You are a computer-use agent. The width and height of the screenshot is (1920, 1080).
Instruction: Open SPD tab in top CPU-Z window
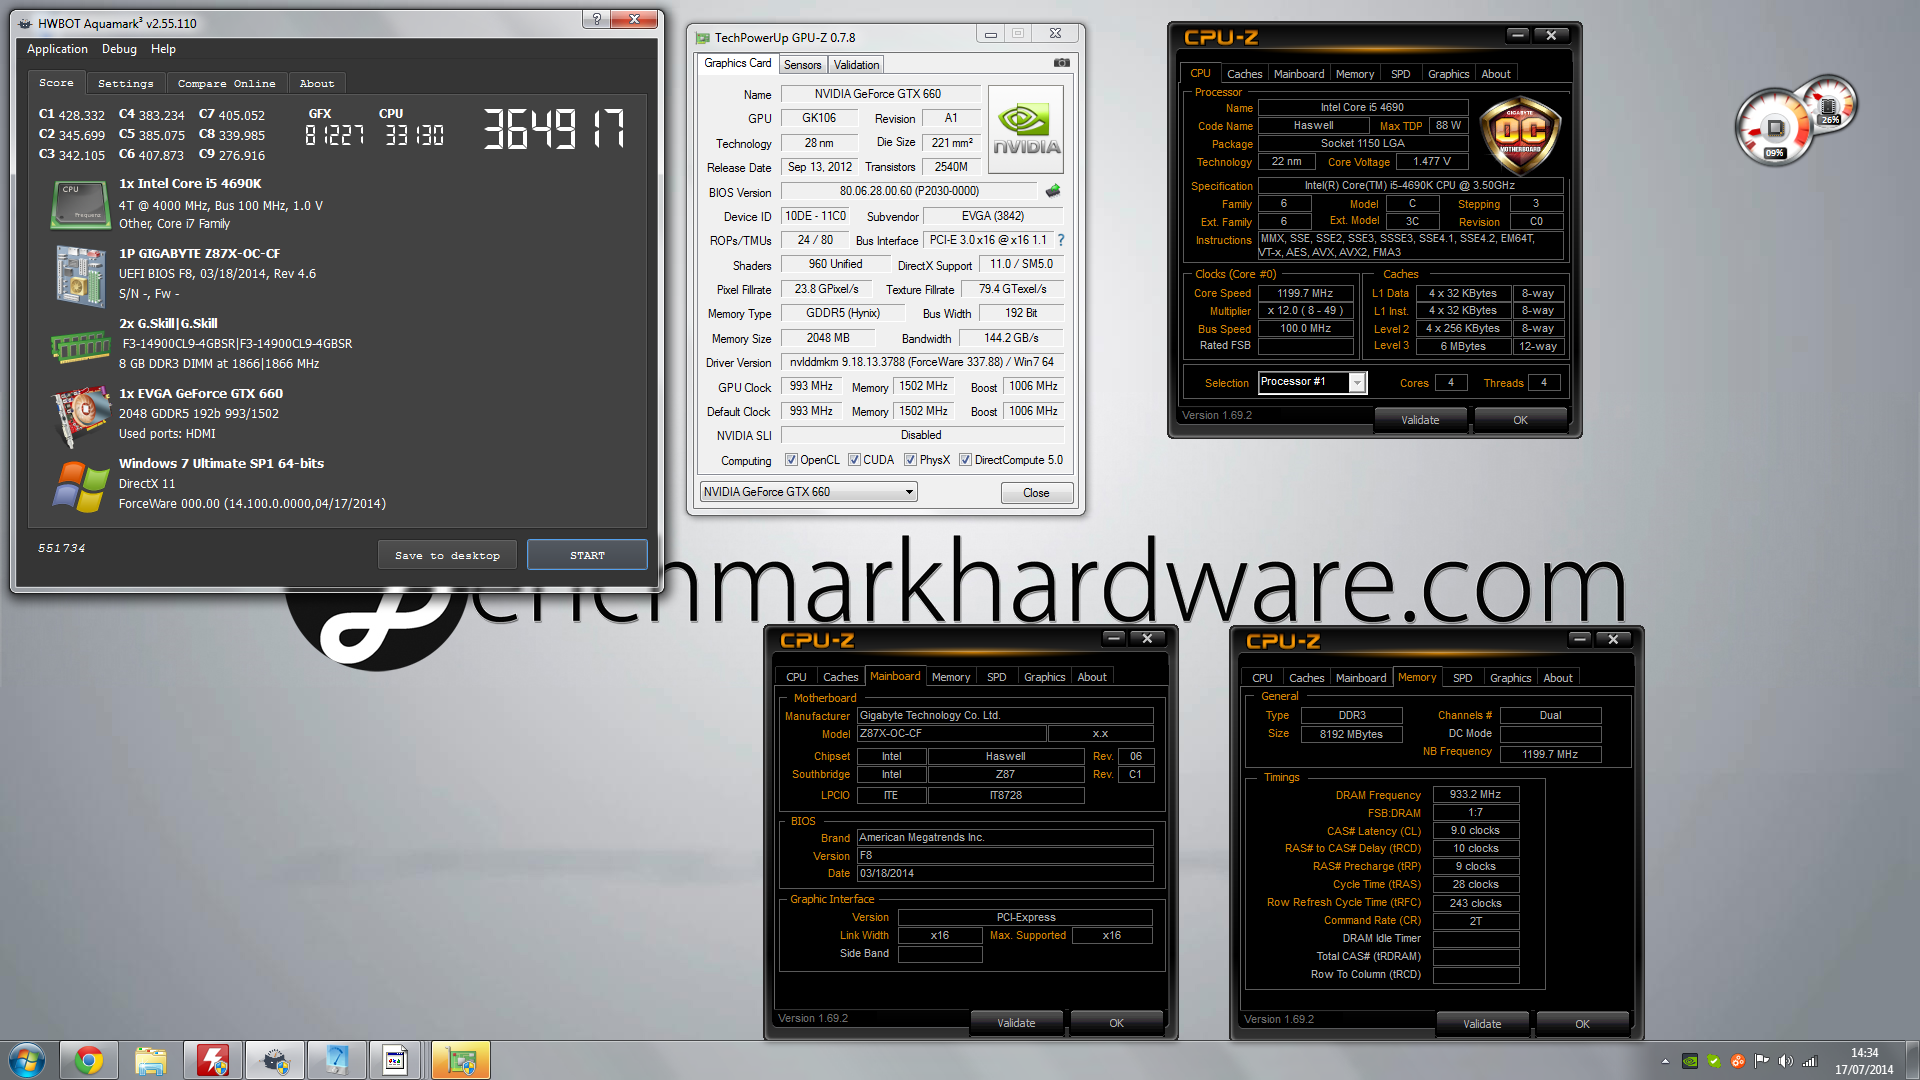1401,74
